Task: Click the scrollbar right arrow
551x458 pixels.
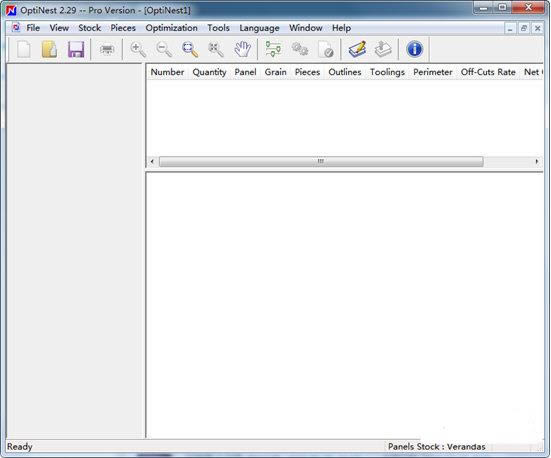Action: [537, 161]
